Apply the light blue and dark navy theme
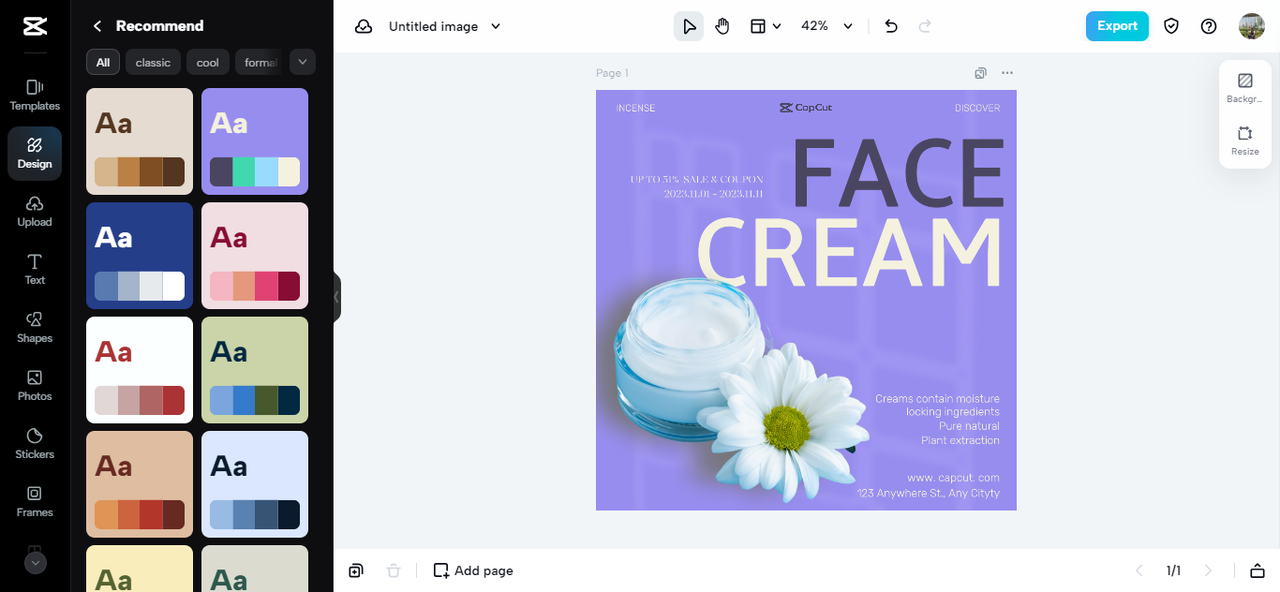 [x=255, y=484]
